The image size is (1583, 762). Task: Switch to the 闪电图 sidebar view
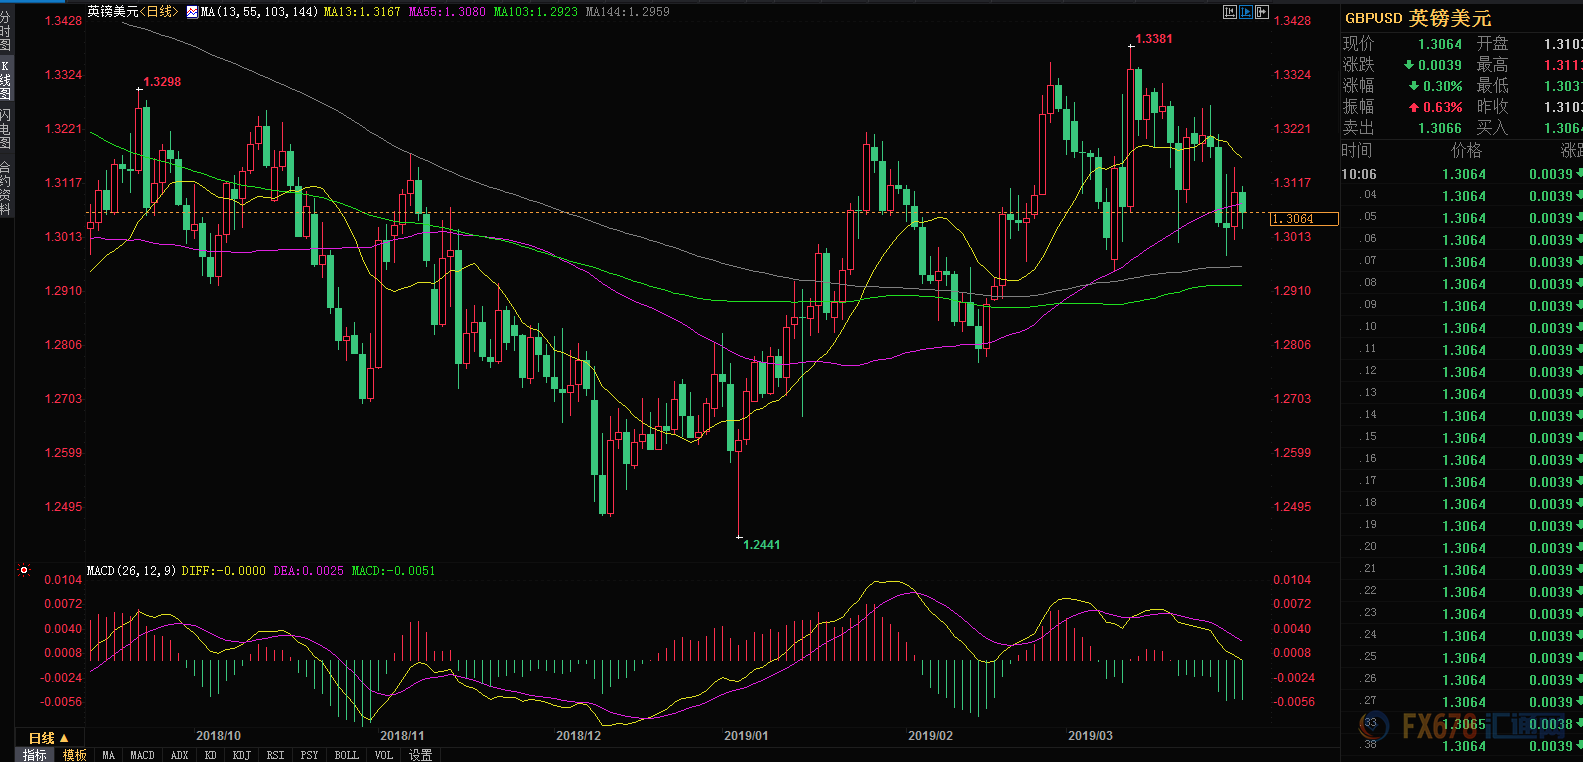click(x=6, y=128)
